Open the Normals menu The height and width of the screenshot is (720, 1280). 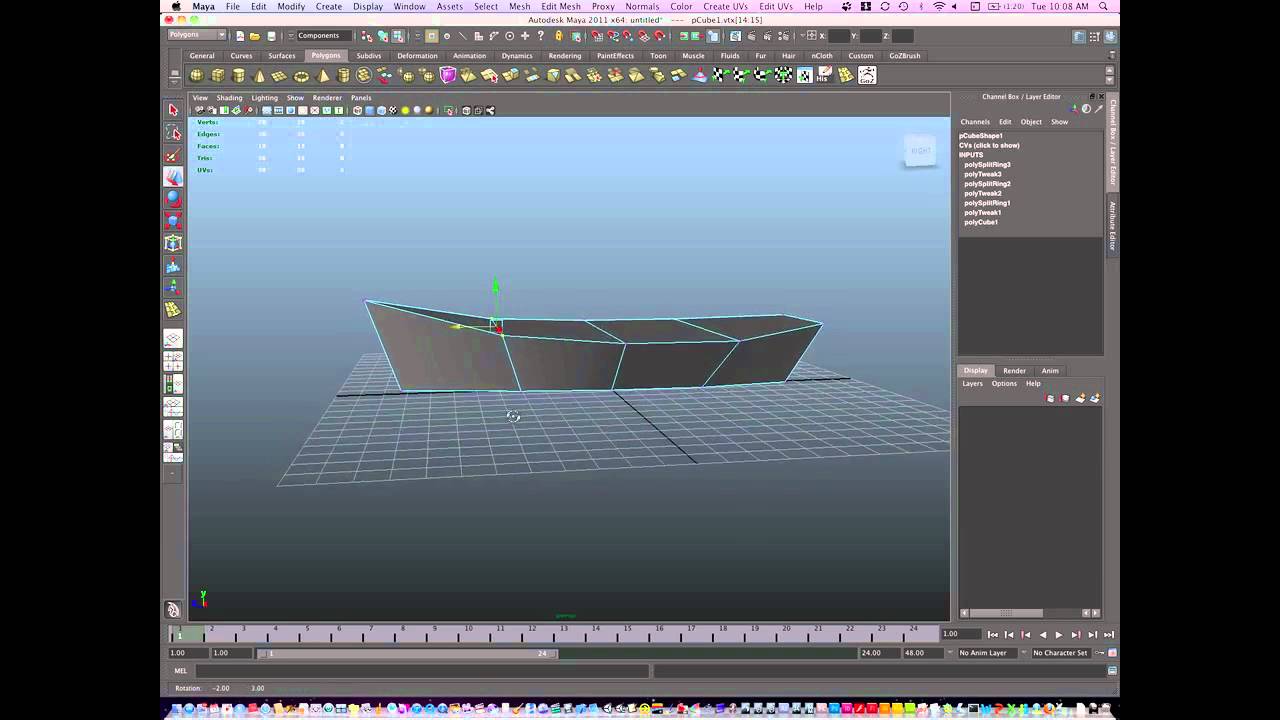(x=642, y=6)
